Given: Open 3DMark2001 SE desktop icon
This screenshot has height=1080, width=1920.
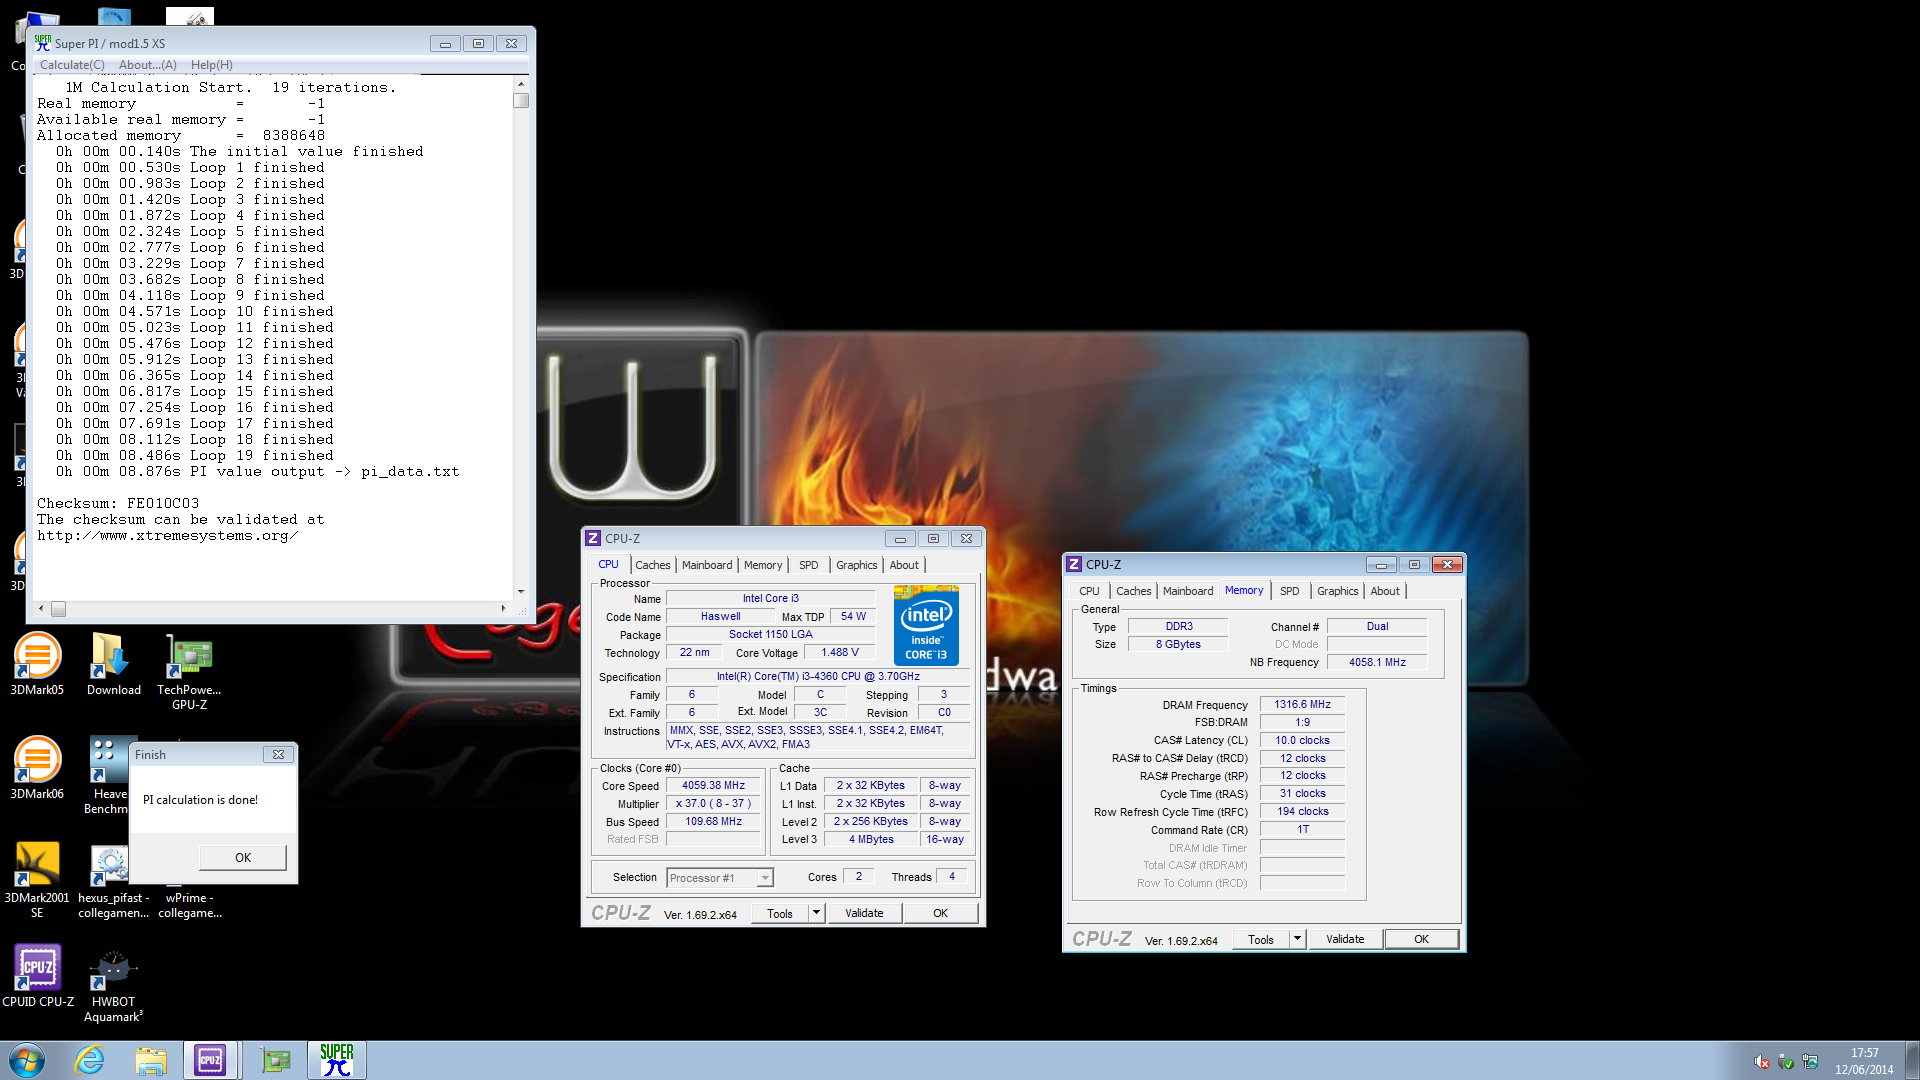Looking at the screenshot, I should click(37, 879).
